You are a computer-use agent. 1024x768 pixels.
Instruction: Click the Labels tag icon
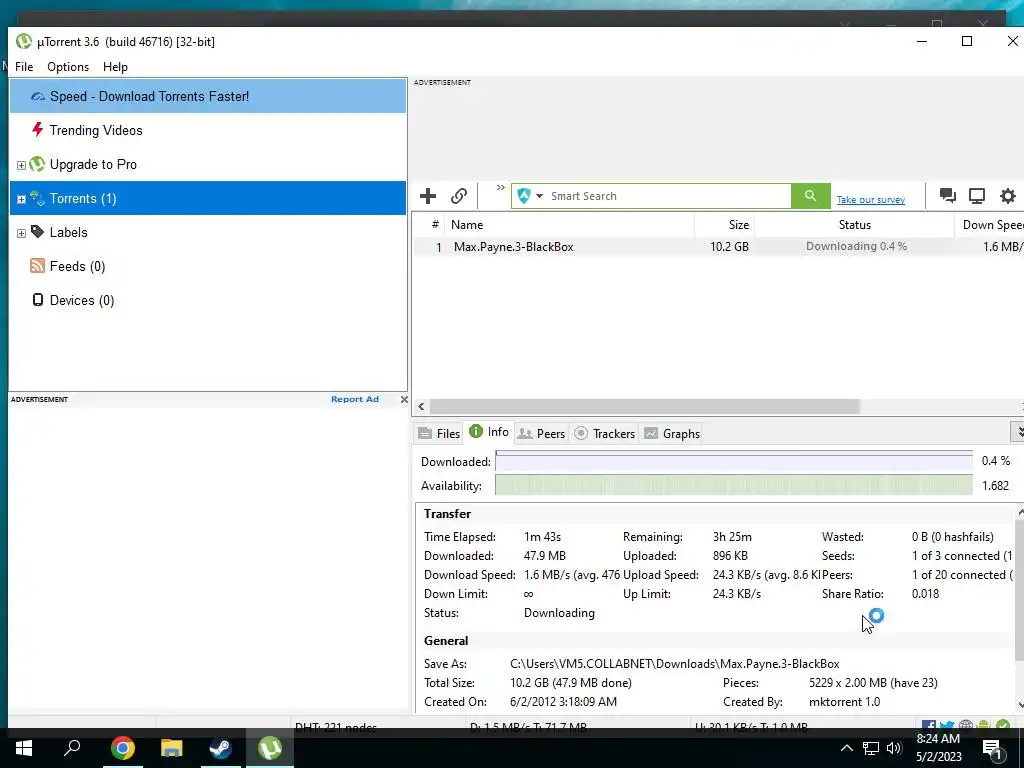(38, 232)
